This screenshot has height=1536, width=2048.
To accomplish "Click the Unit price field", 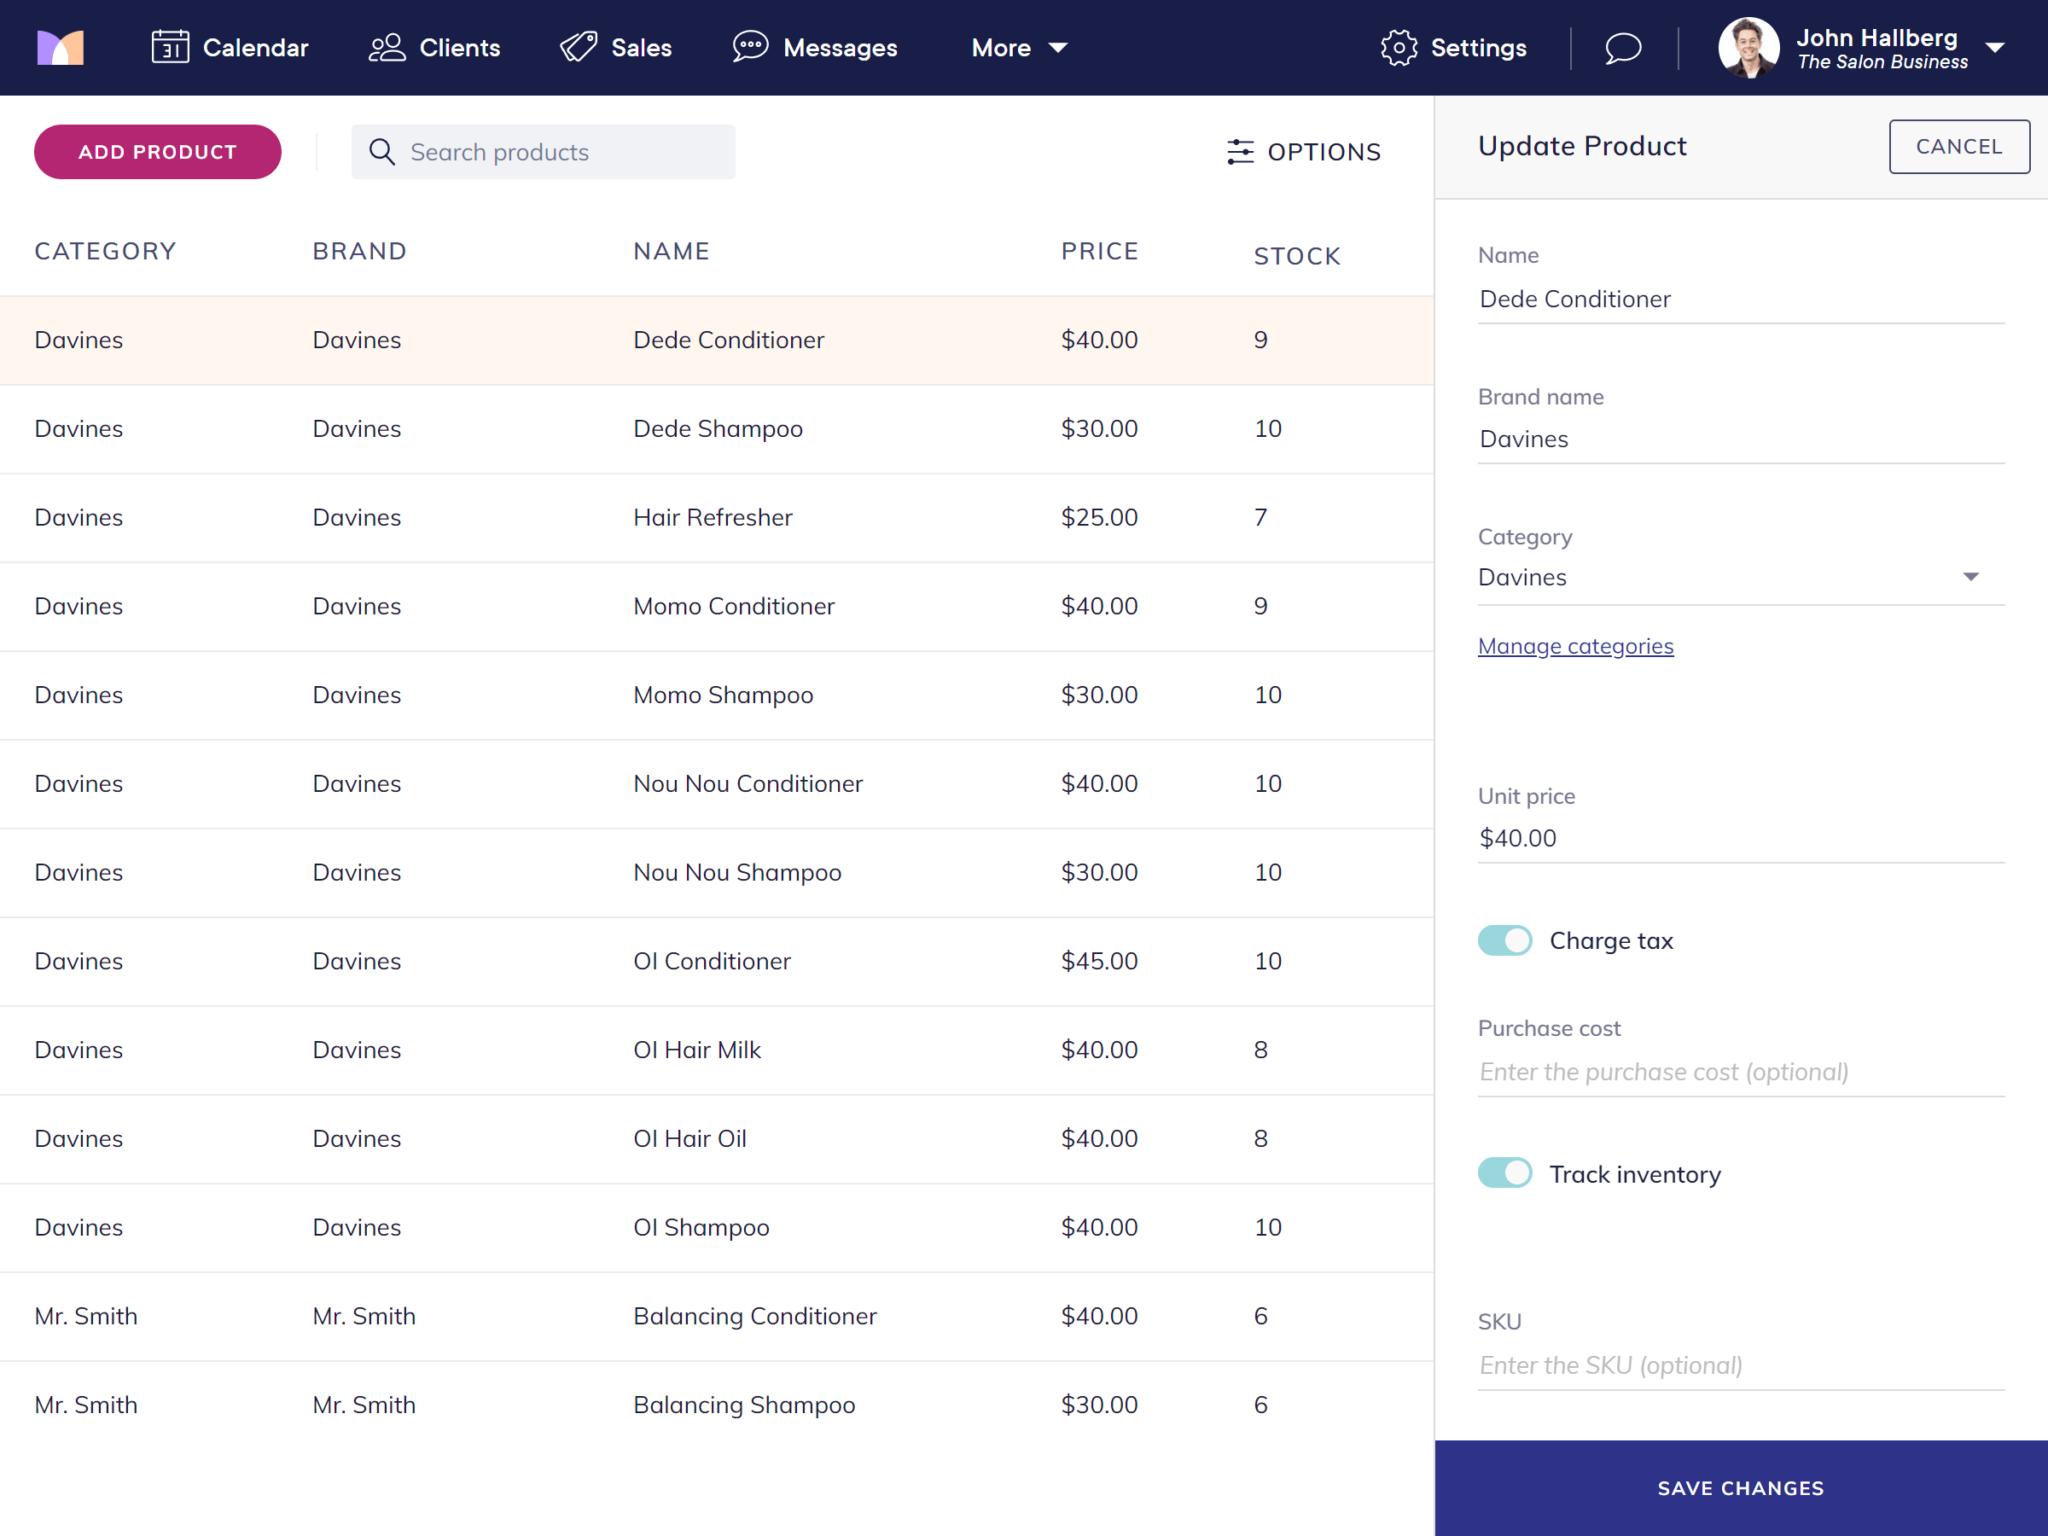I will (1741, 838).
